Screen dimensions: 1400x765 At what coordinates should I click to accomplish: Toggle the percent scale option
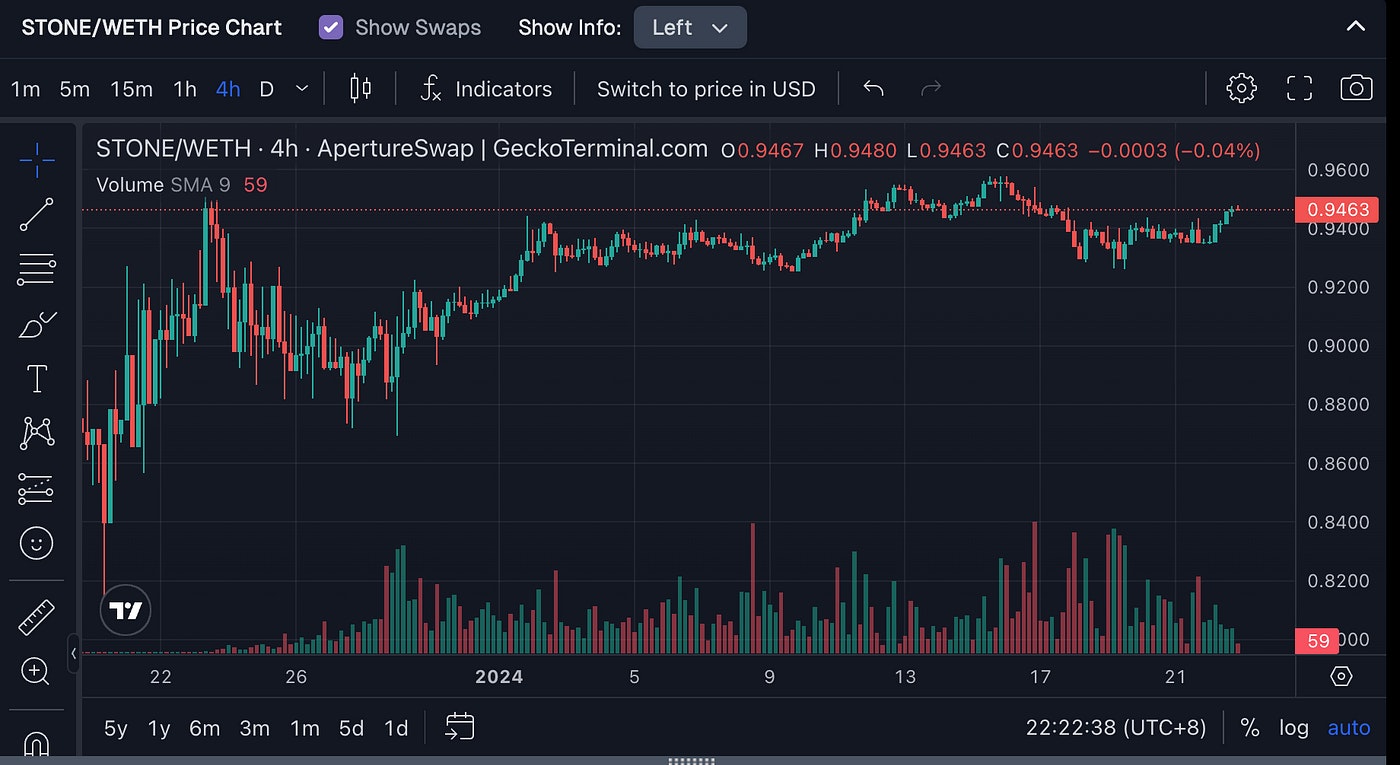point(1249,727)
